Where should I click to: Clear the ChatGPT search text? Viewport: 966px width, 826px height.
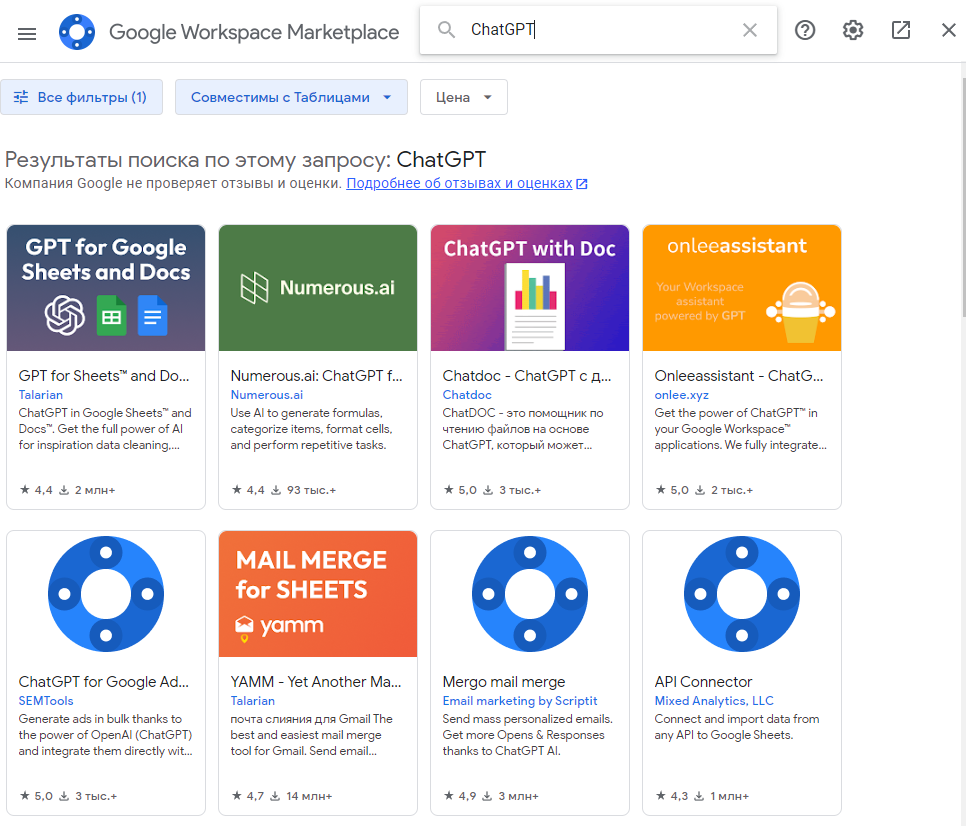[x=749, y=30]
